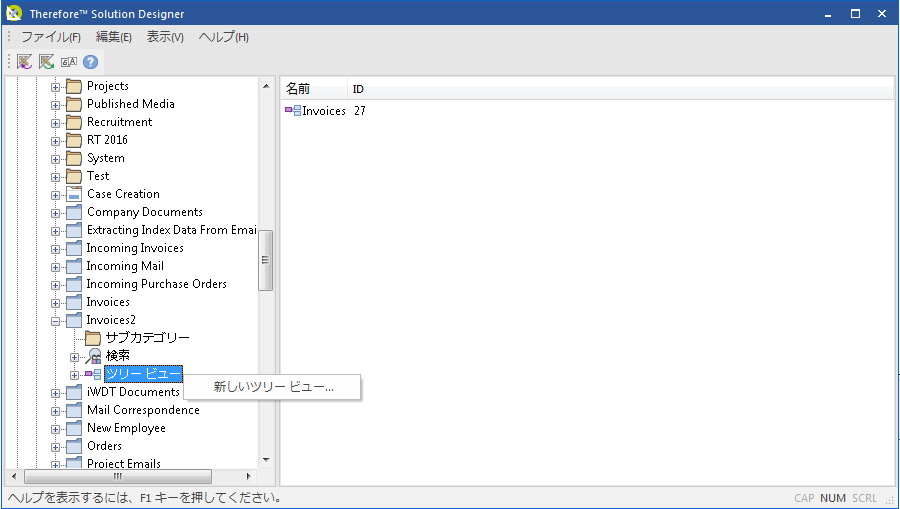Sort list by 名前 column header

coord(314,89)
